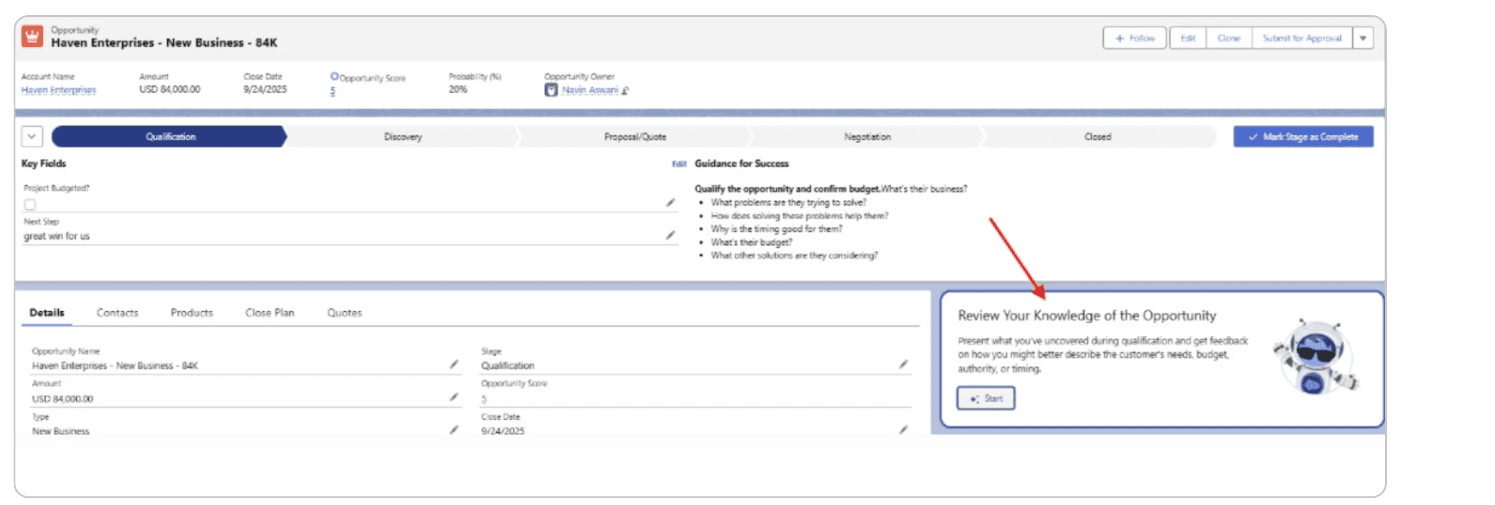Viewport: 1495px width, 505px height.
Task: Click the header Close Date '9/24/2025'
Action: click(x=263, y=90)
